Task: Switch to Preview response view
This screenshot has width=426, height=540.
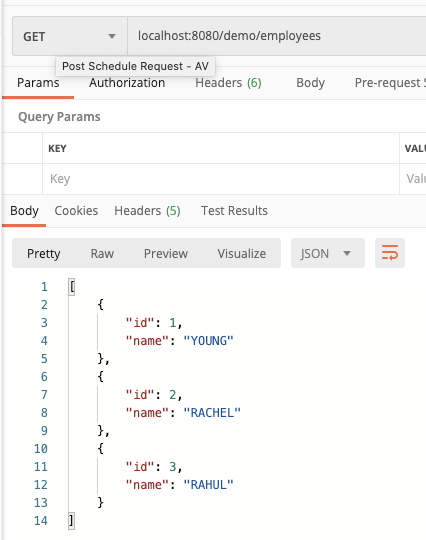Action: 166,253
